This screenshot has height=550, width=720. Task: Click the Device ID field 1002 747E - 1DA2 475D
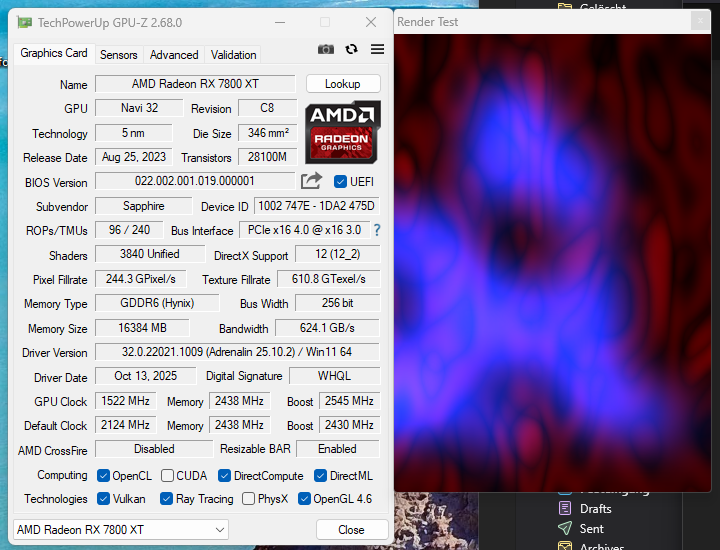click(316, 206)
